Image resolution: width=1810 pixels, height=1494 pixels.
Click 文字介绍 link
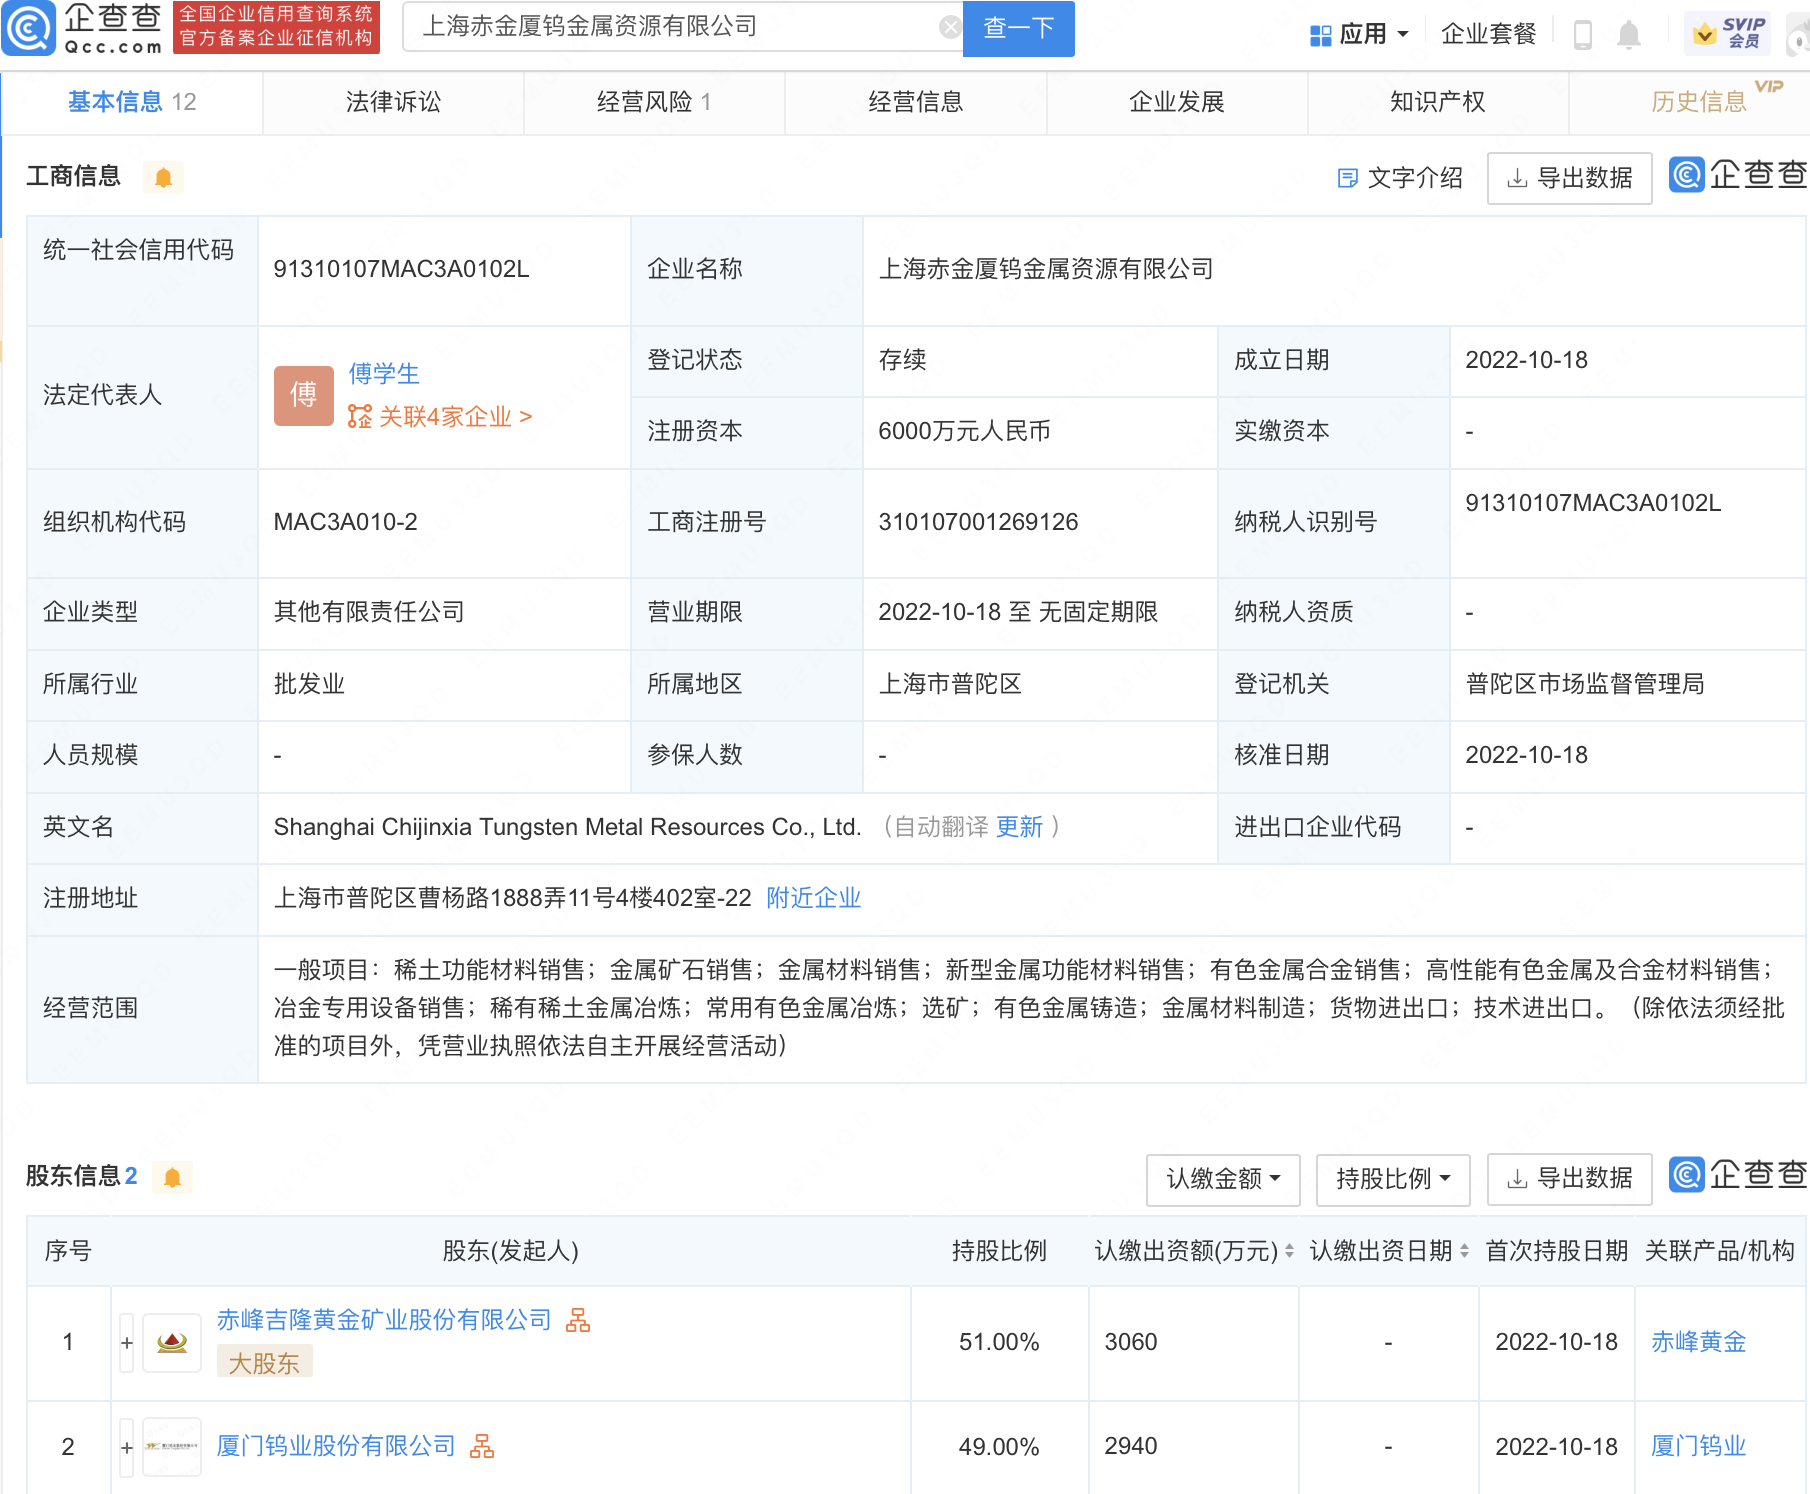pyautogui.click(x=1400, y=178)
